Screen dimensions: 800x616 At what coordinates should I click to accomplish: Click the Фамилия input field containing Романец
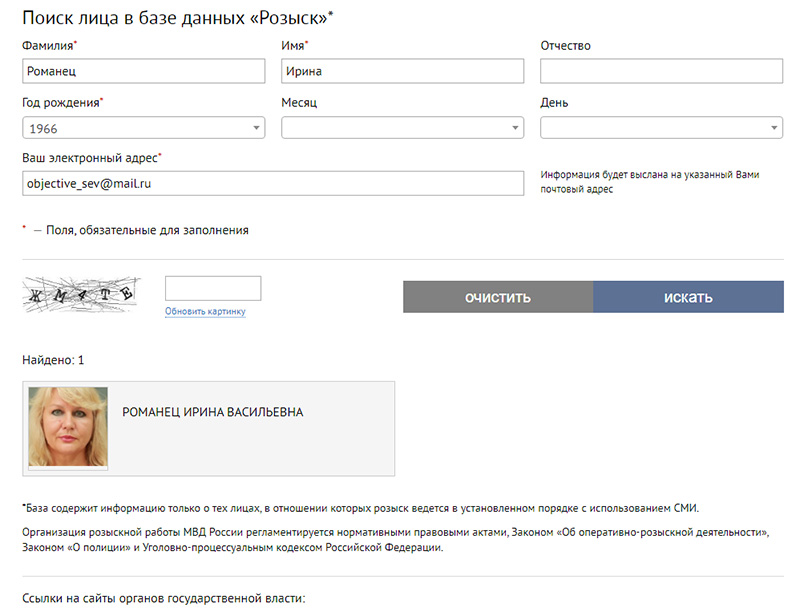click(143, 71)
